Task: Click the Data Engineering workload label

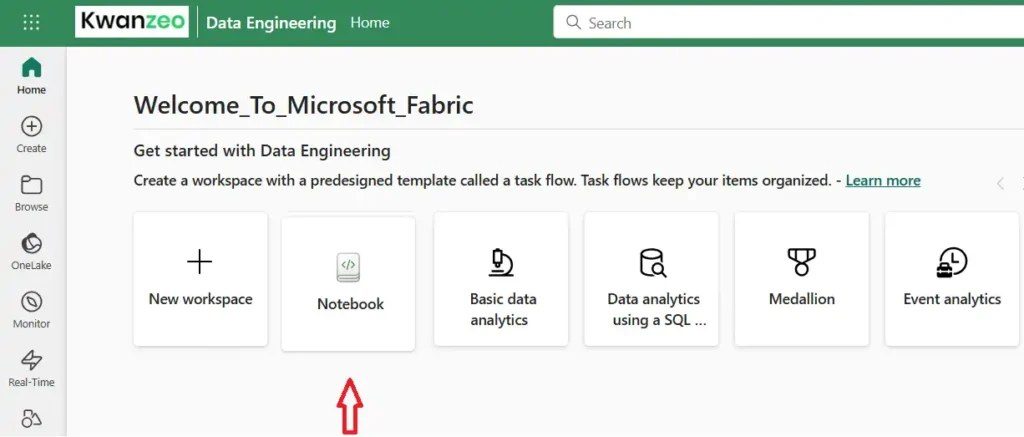Action: pos(271,23)
